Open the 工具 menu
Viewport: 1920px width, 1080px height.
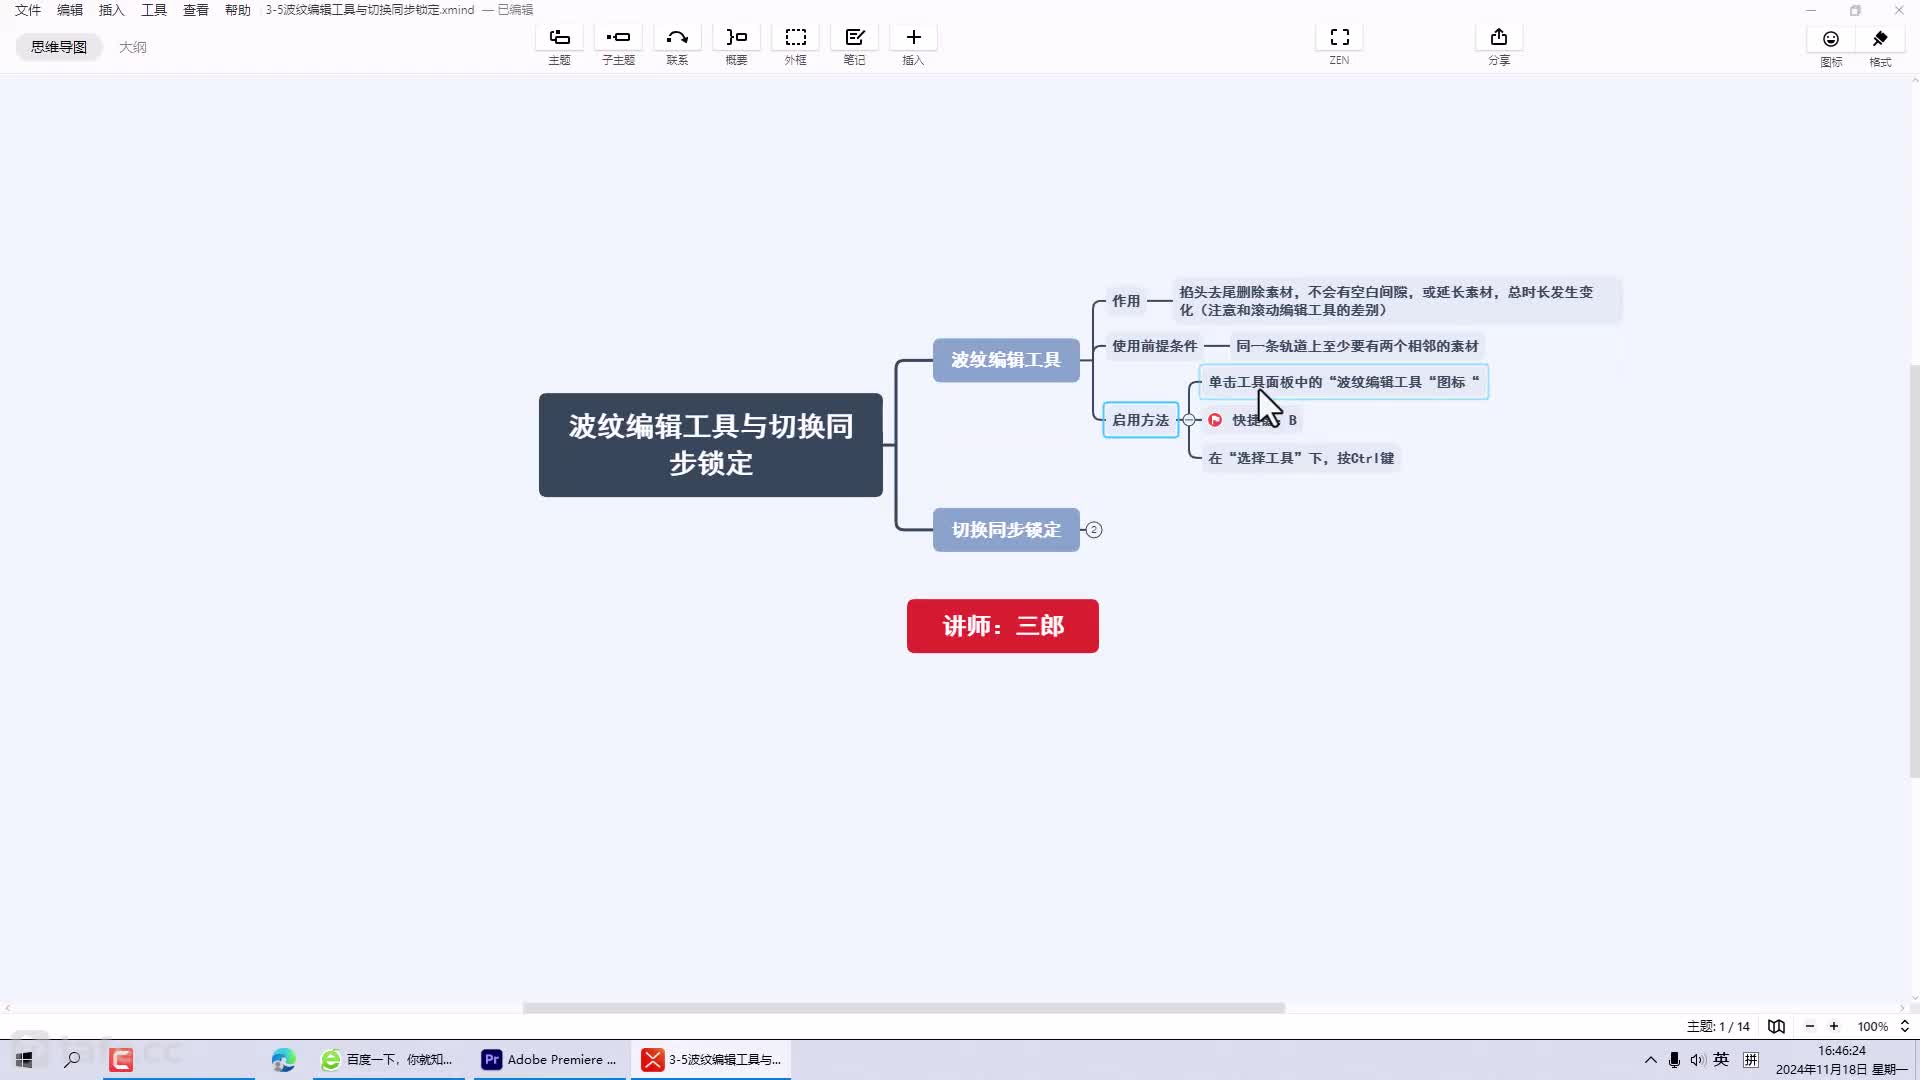coord(154,10)
